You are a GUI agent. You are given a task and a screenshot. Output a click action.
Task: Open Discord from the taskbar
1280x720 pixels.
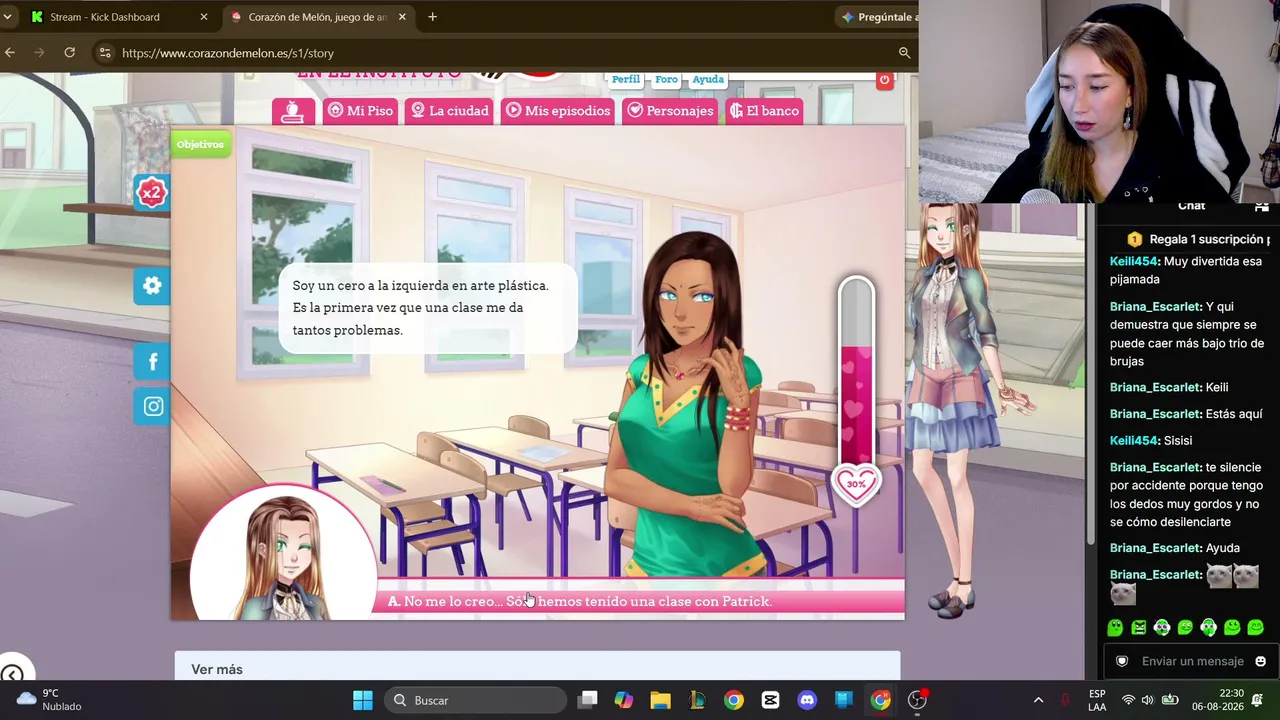(x=807, y=700)
